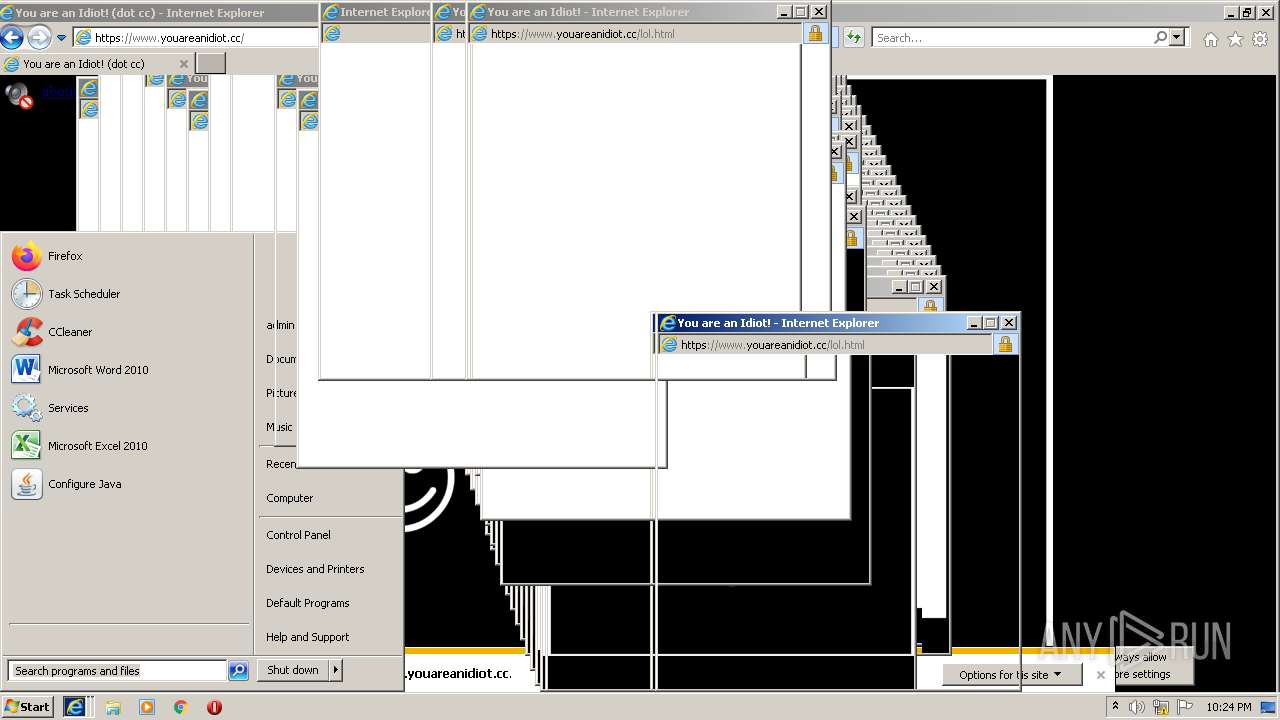Viewport: 1280px width, 720px height.
Task: Click the IE back navigation button
Action: (12, 38)
